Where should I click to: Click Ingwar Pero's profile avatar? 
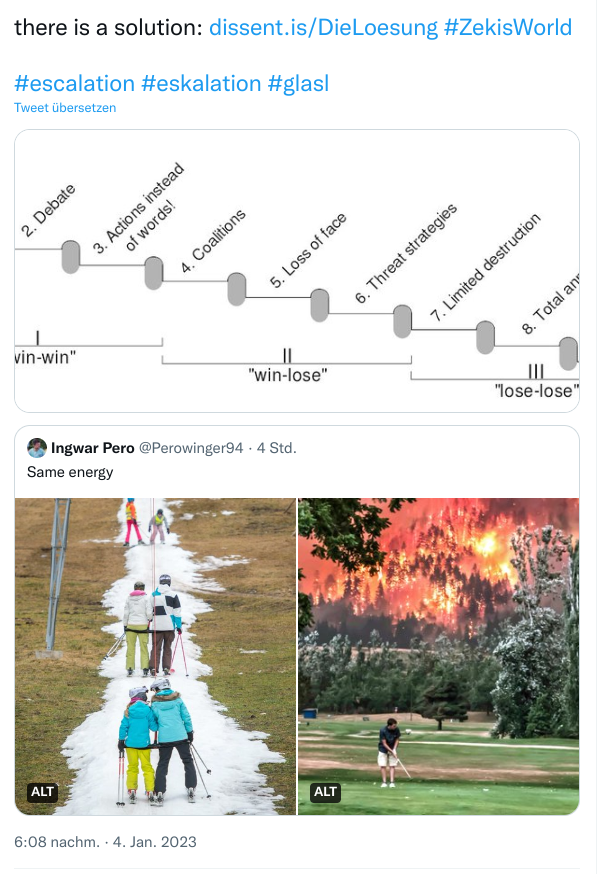(37, 448)
